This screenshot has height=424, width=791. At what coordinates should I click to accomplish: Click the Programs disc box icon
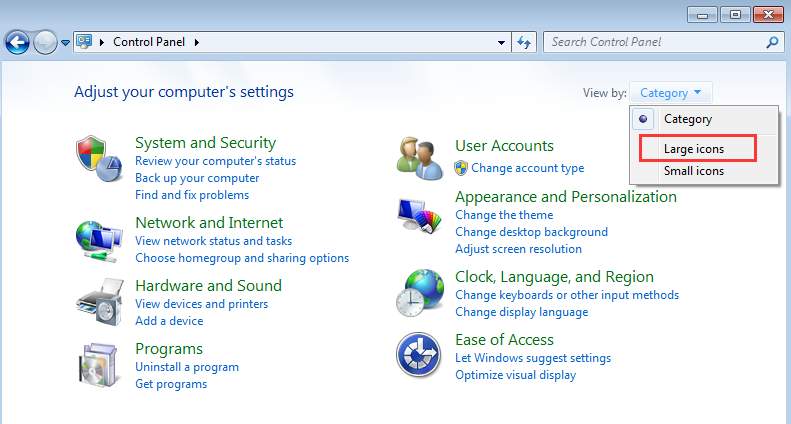98,363
